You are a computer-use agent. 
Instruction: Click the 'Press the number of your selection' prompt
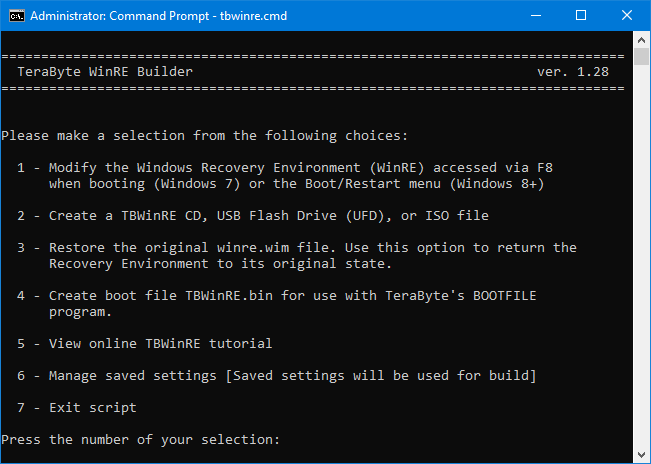[x=141, y=440]
